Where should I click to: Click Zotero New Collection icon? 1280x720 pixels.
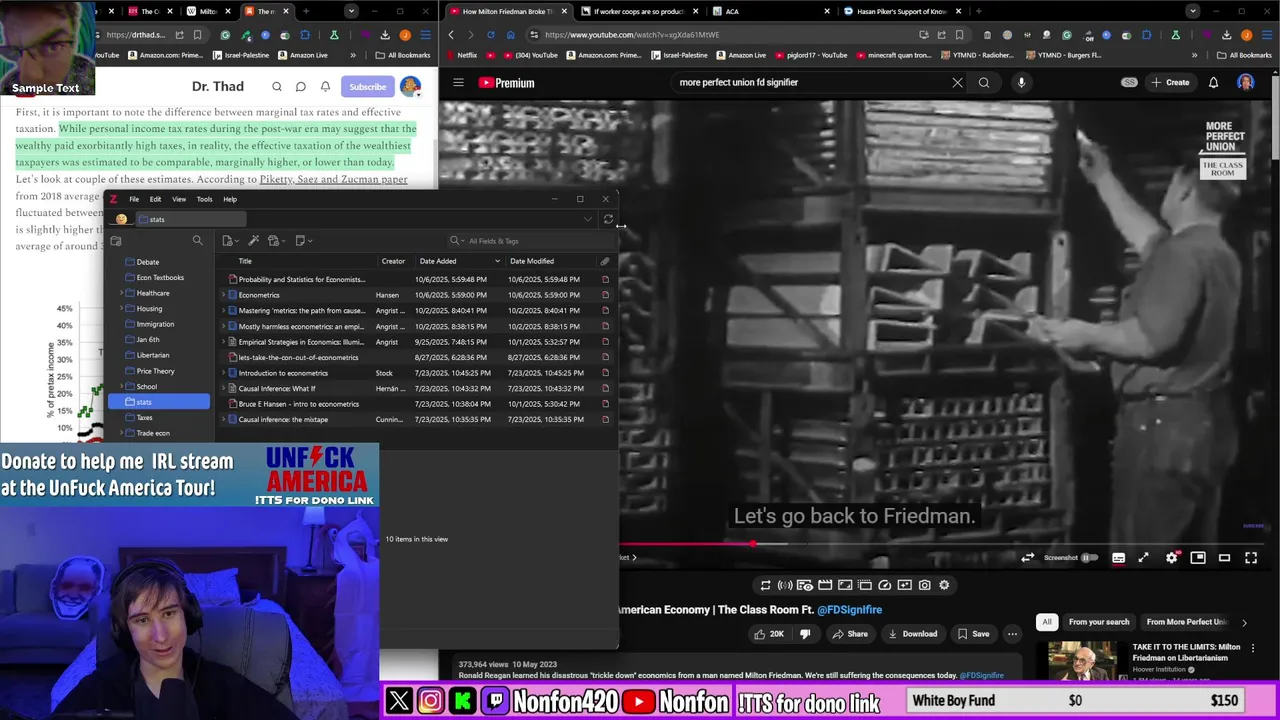tap(116, 240)
